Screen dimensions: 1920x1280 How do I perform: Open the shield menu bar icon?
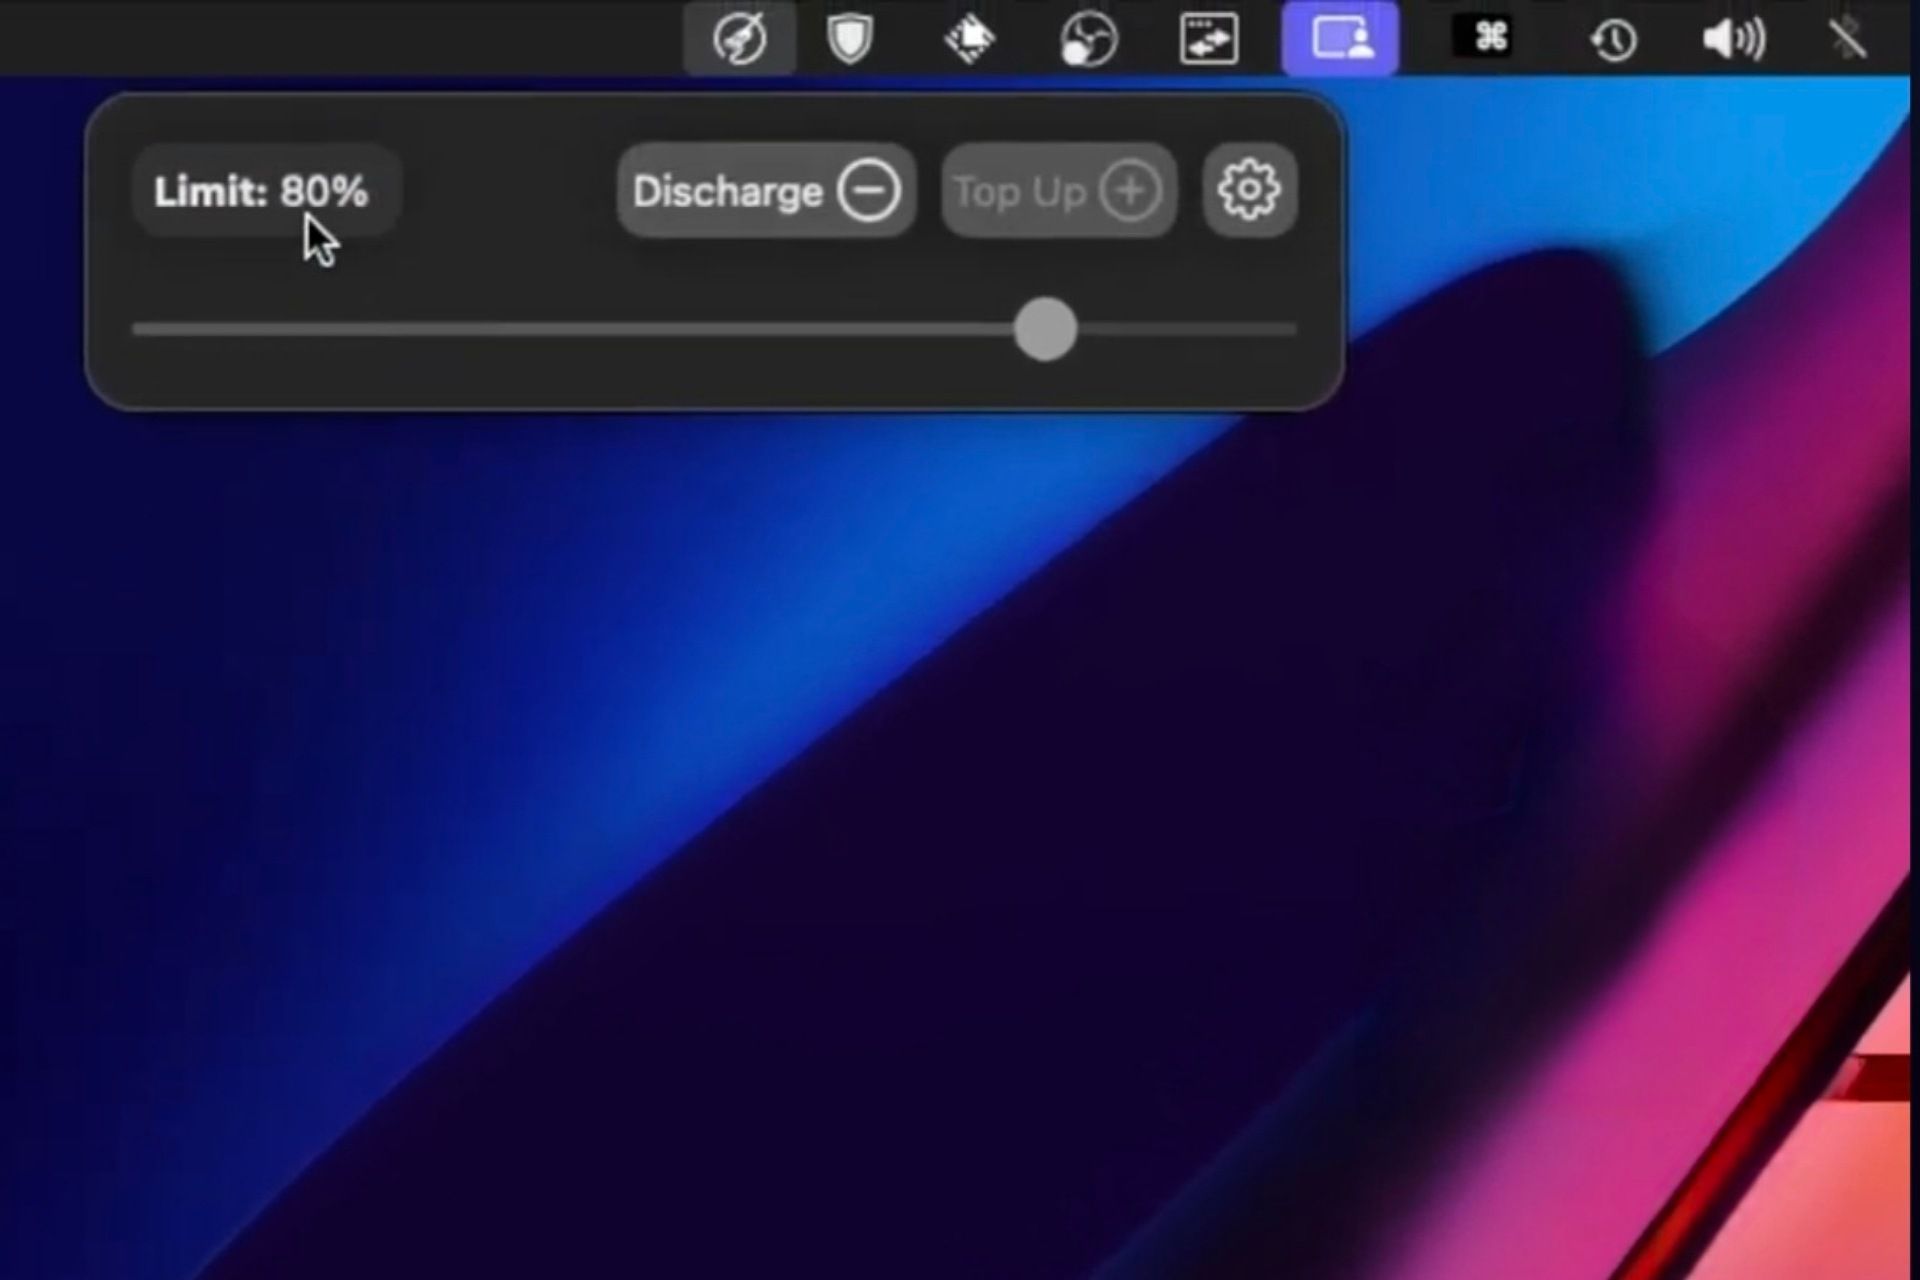850,39
